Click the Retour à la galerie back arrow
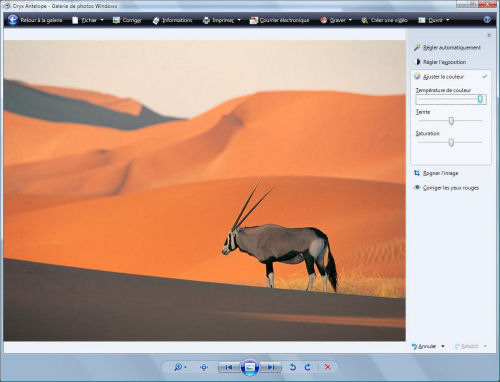 pos(13,20)
